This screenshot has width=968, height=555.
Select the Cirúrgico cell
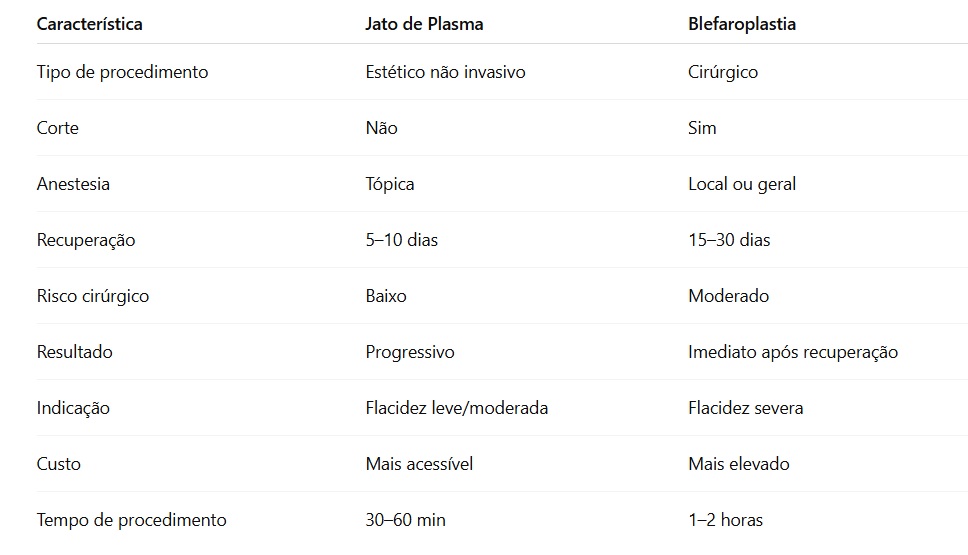pos(723,72)
